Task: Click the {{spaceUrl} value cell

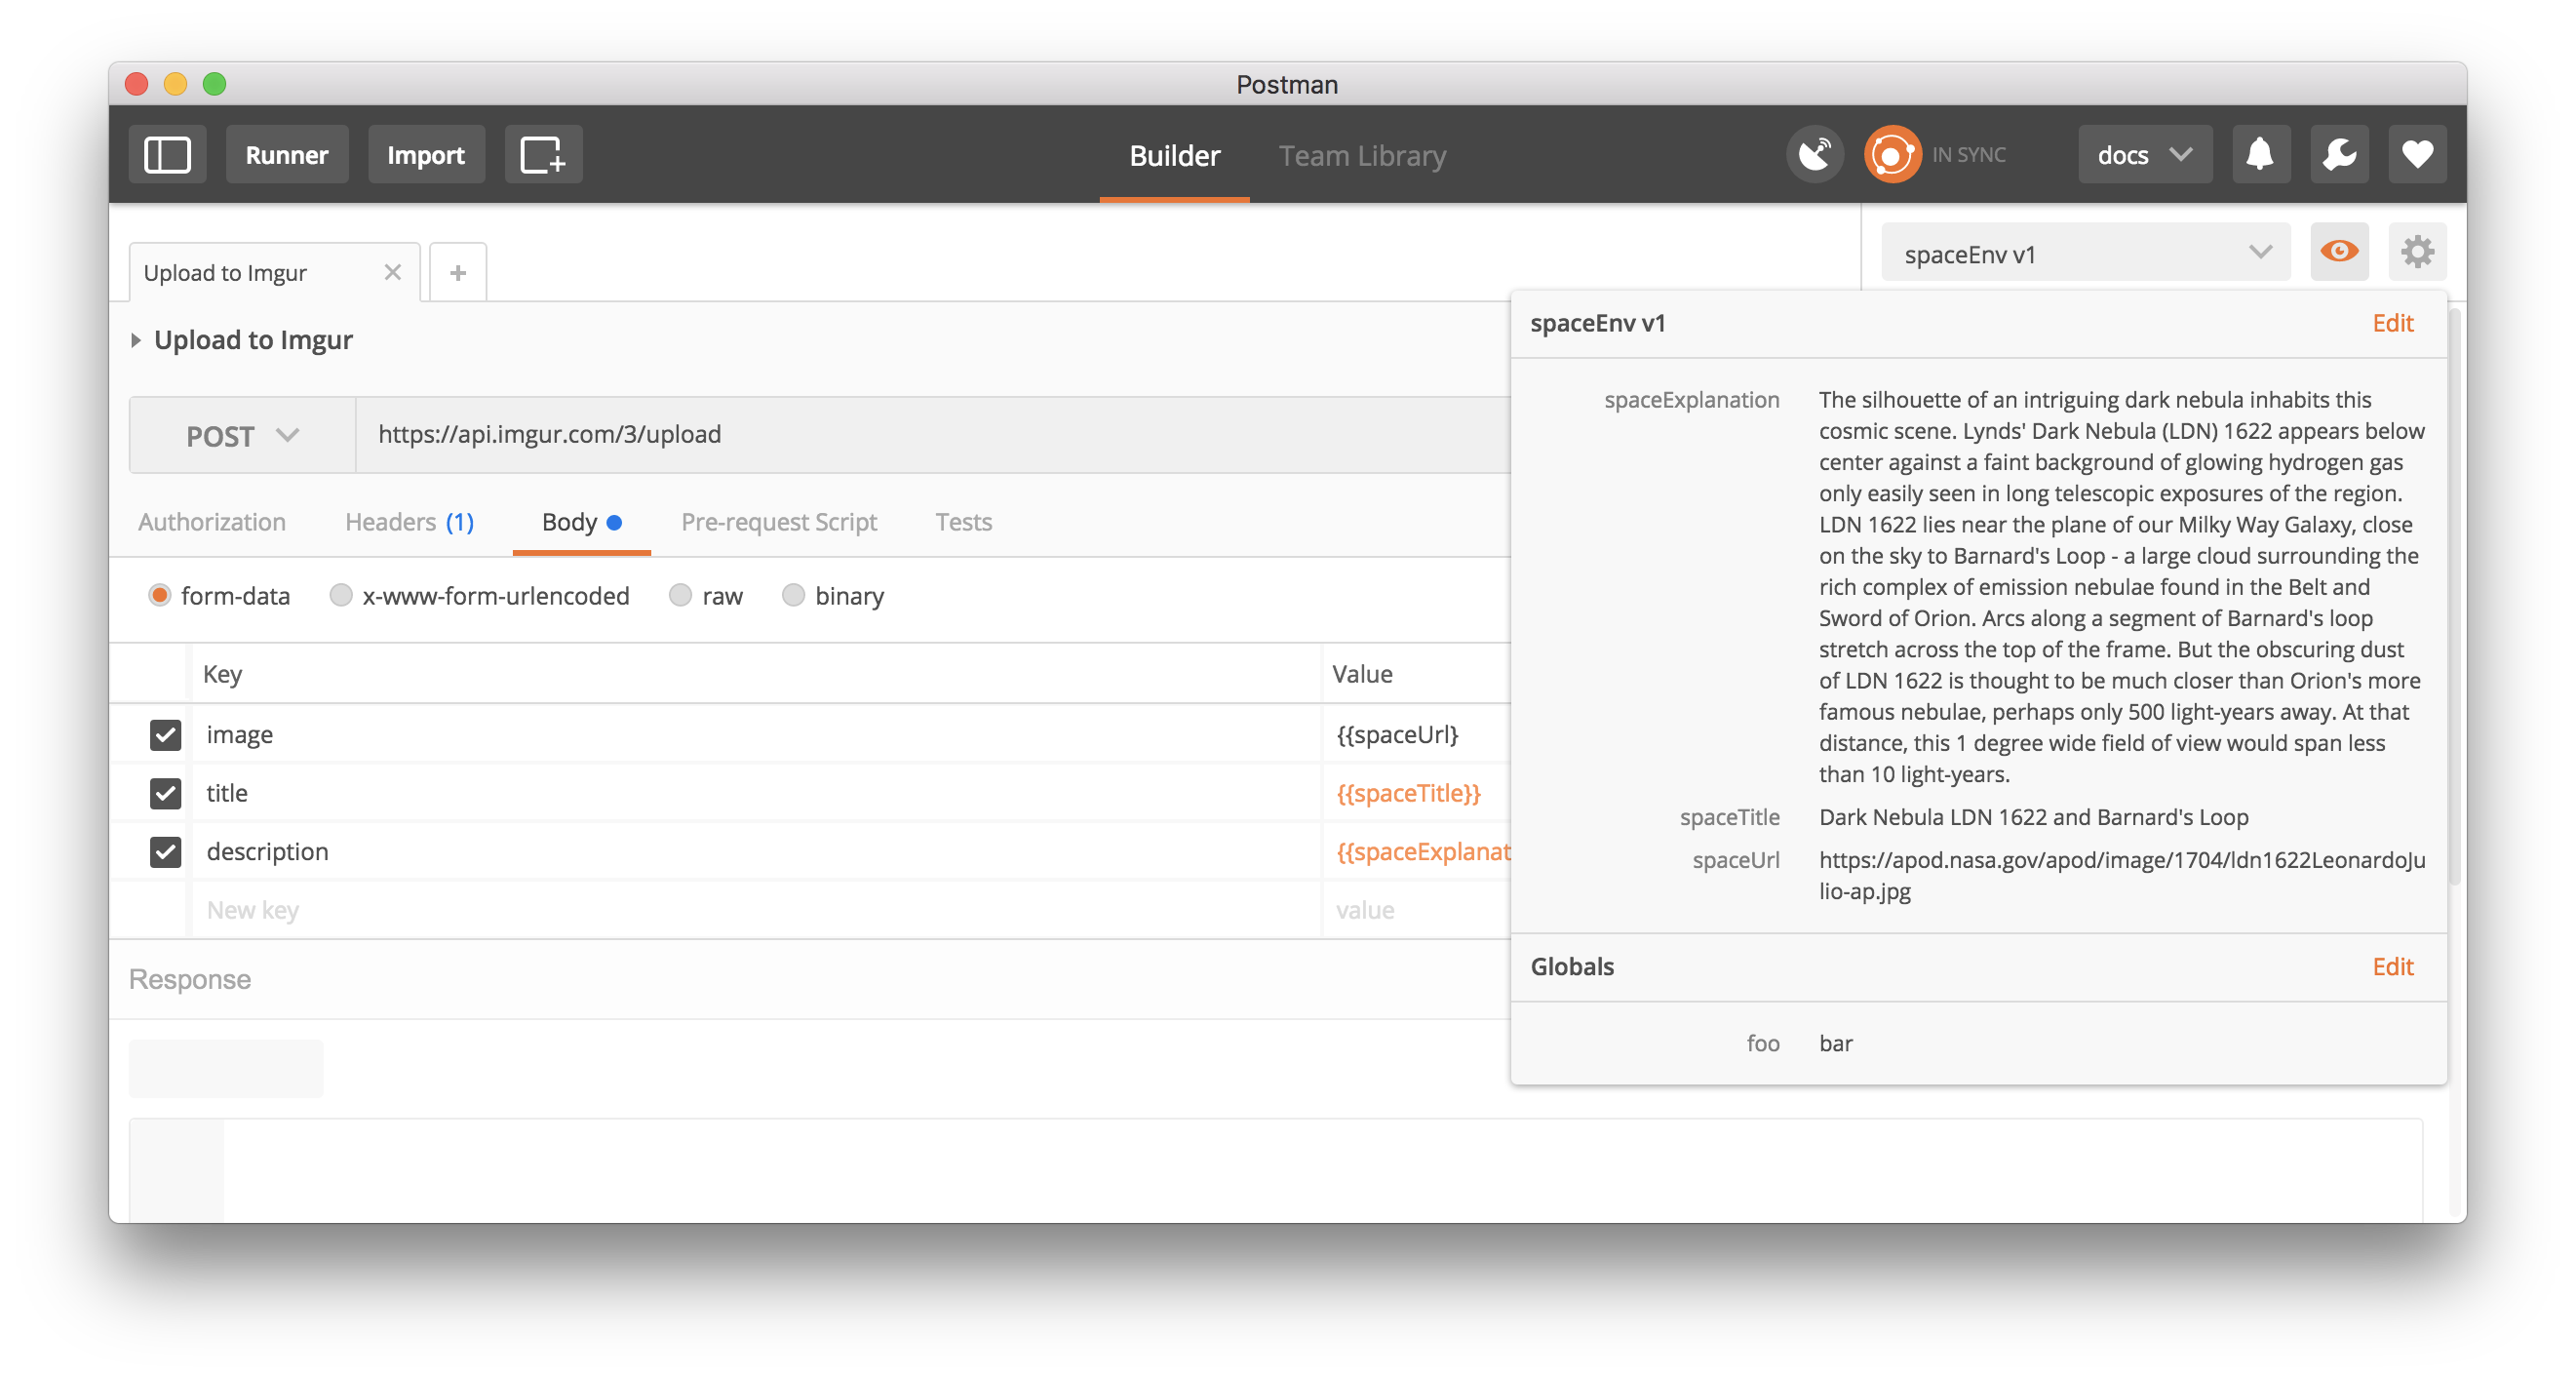Action: point(1417,734)
